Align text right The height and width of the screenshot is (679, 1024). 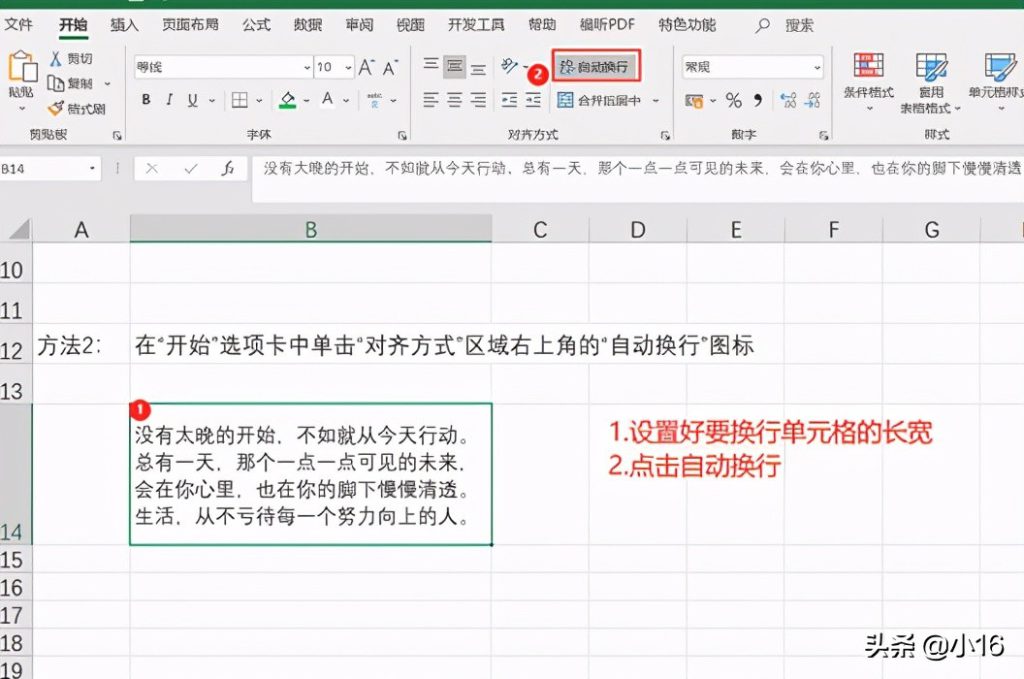tap(478, 100)
